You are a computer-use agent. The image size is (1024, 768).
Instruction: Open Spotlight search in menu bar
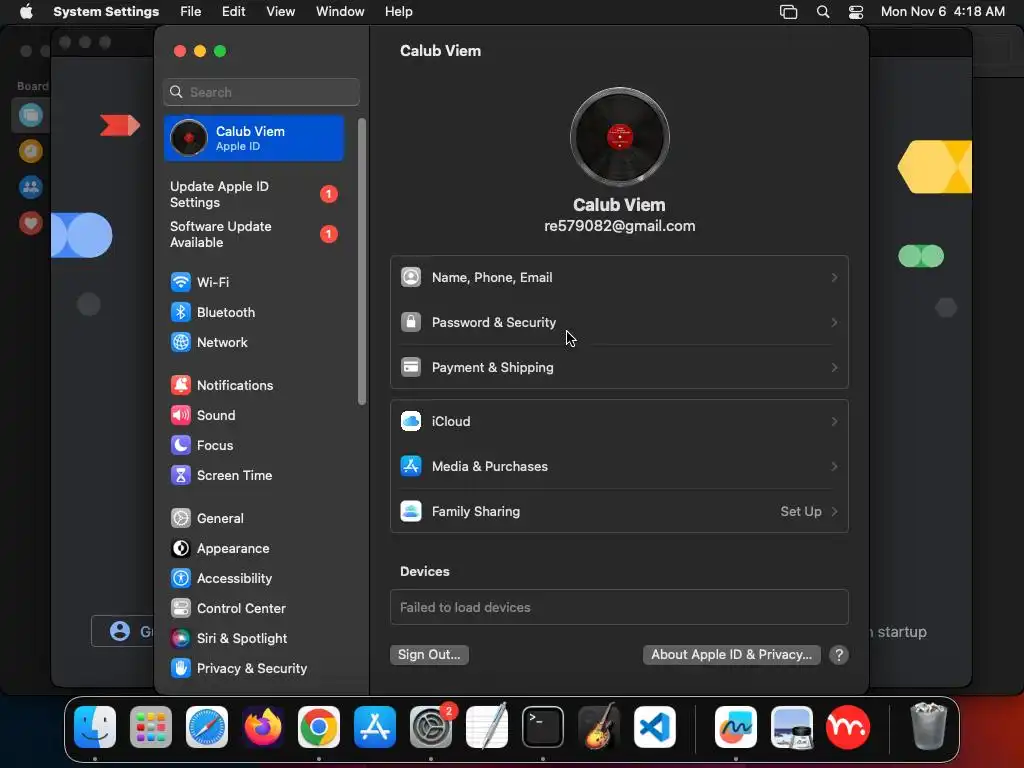(823, 12)
